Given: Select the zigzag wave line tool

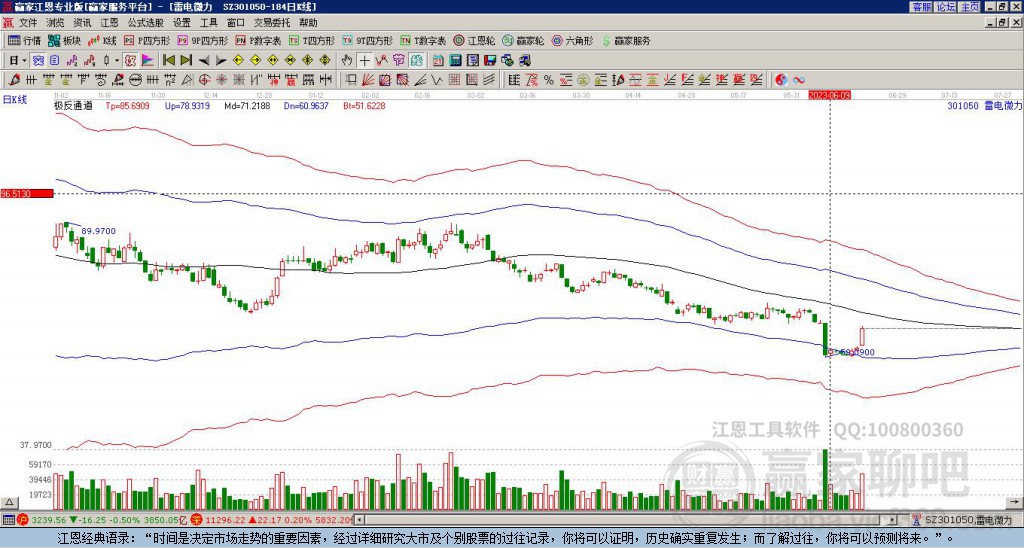Looking at the screenshot, I should tap(436, 80).
